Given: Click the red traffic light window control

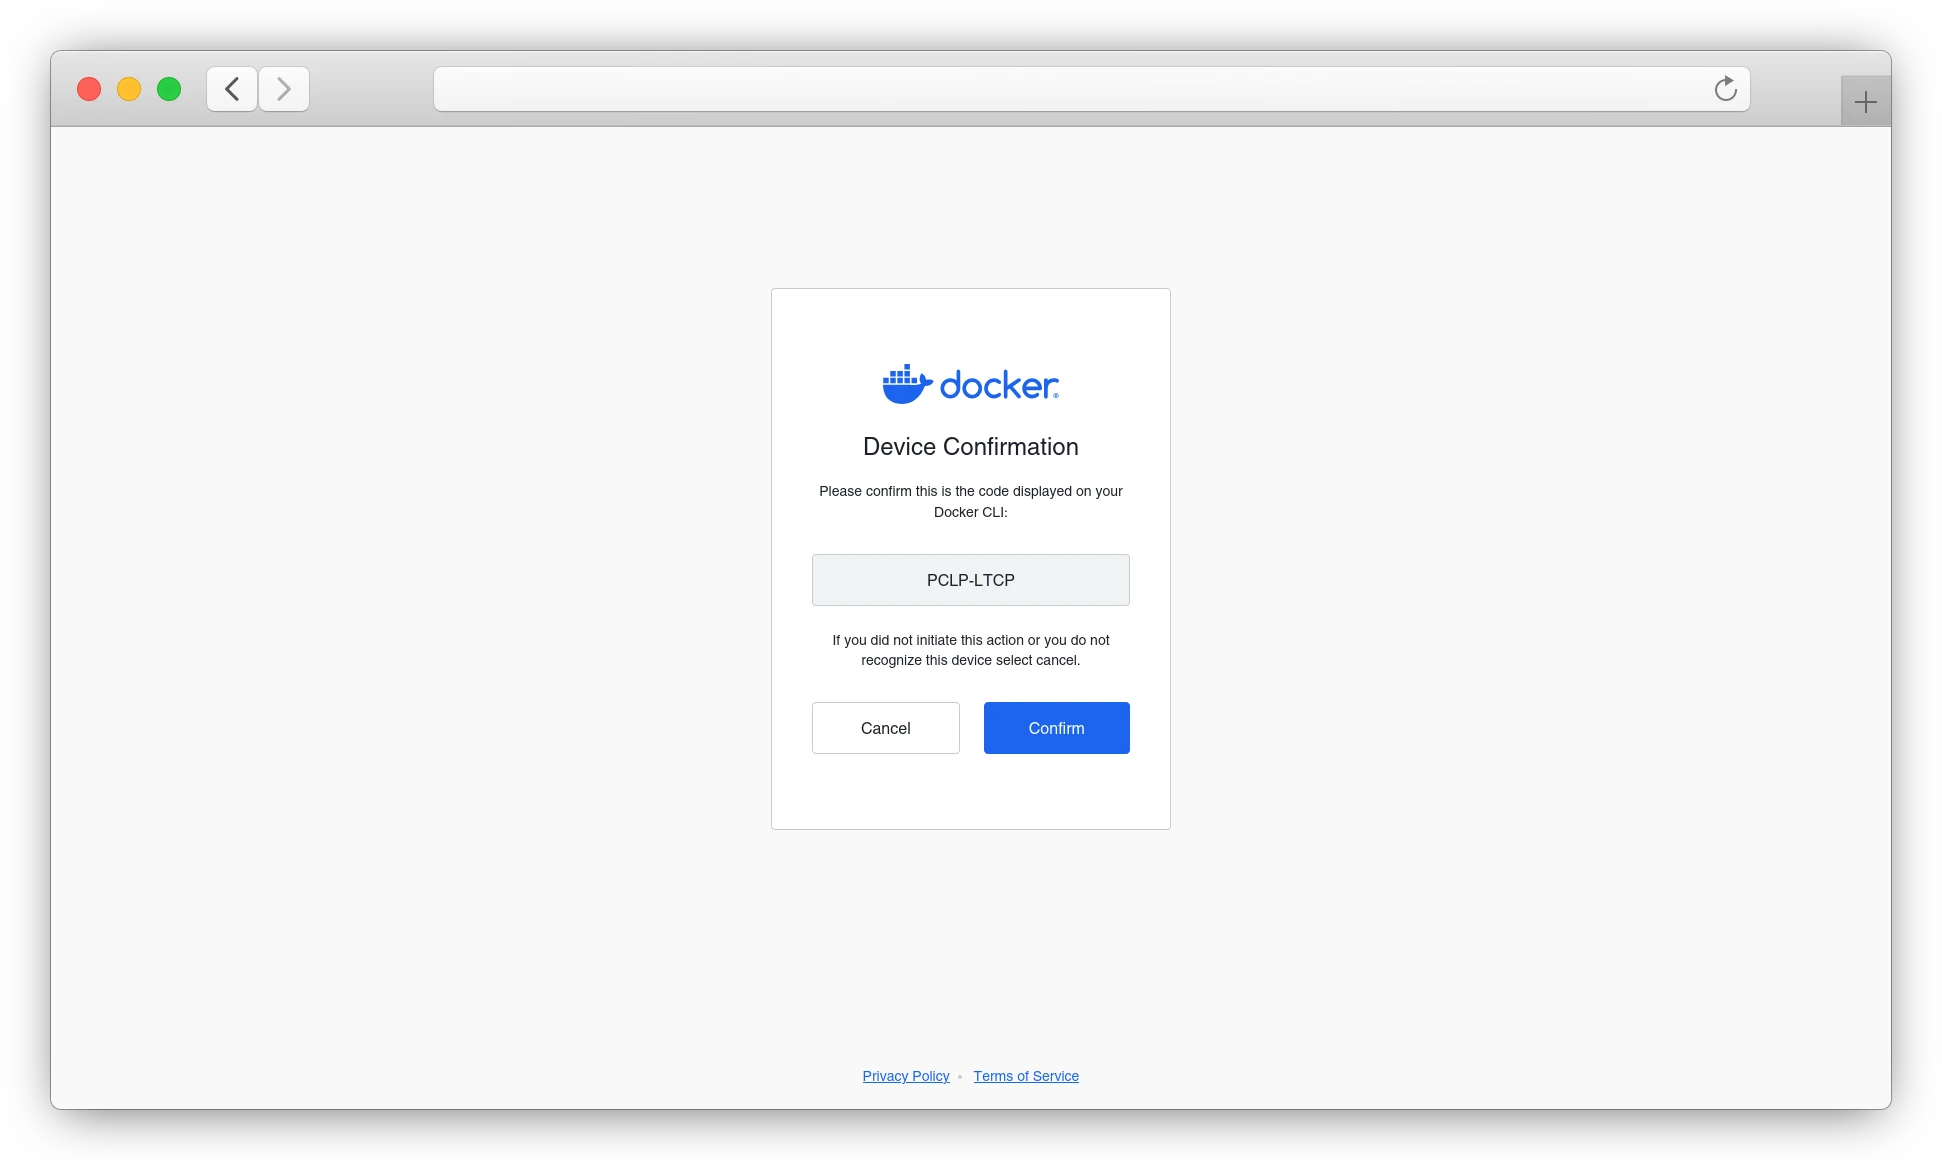Looking at the screenshot, I should [88, 89].
